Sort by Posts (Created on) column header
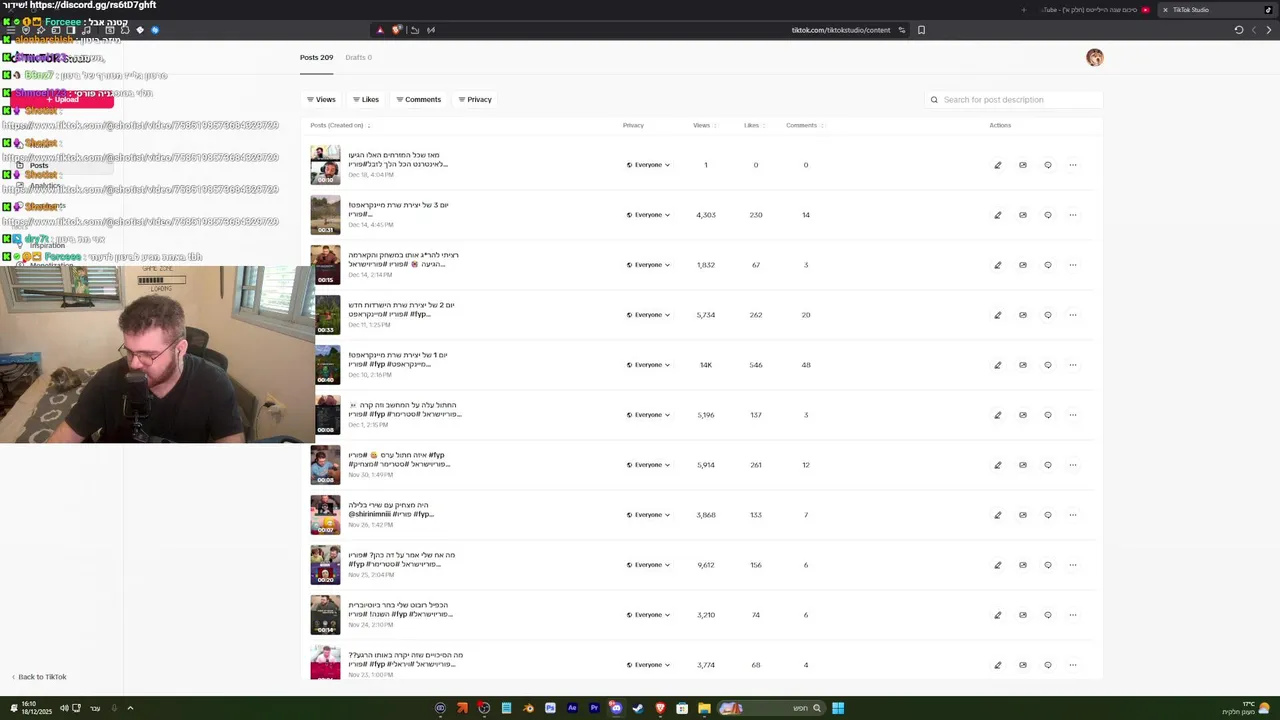The height and width of the screenshot is (720, 1280). click(340, 126)
